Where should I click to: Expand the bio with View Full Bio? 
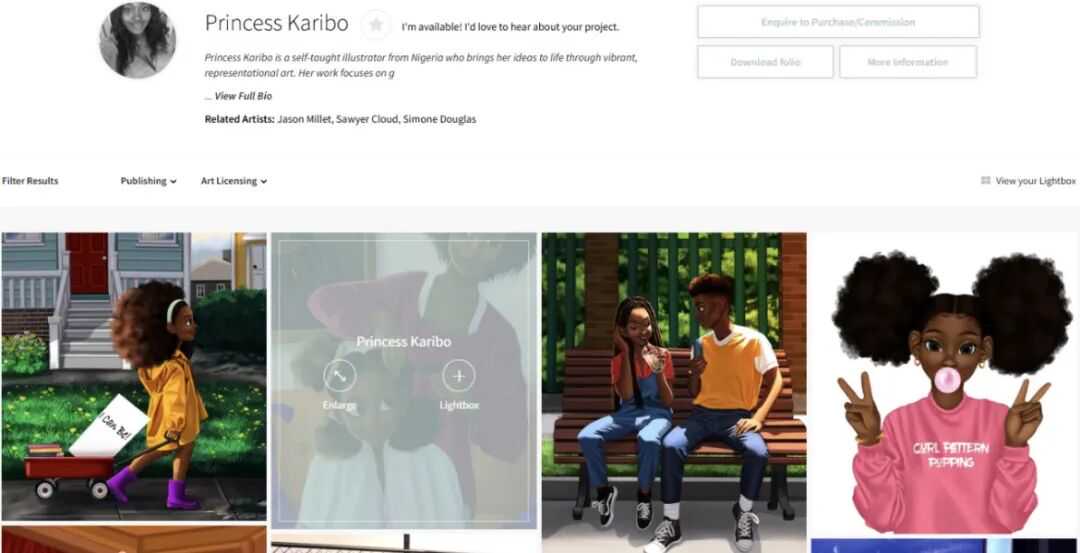pos(243,96)
